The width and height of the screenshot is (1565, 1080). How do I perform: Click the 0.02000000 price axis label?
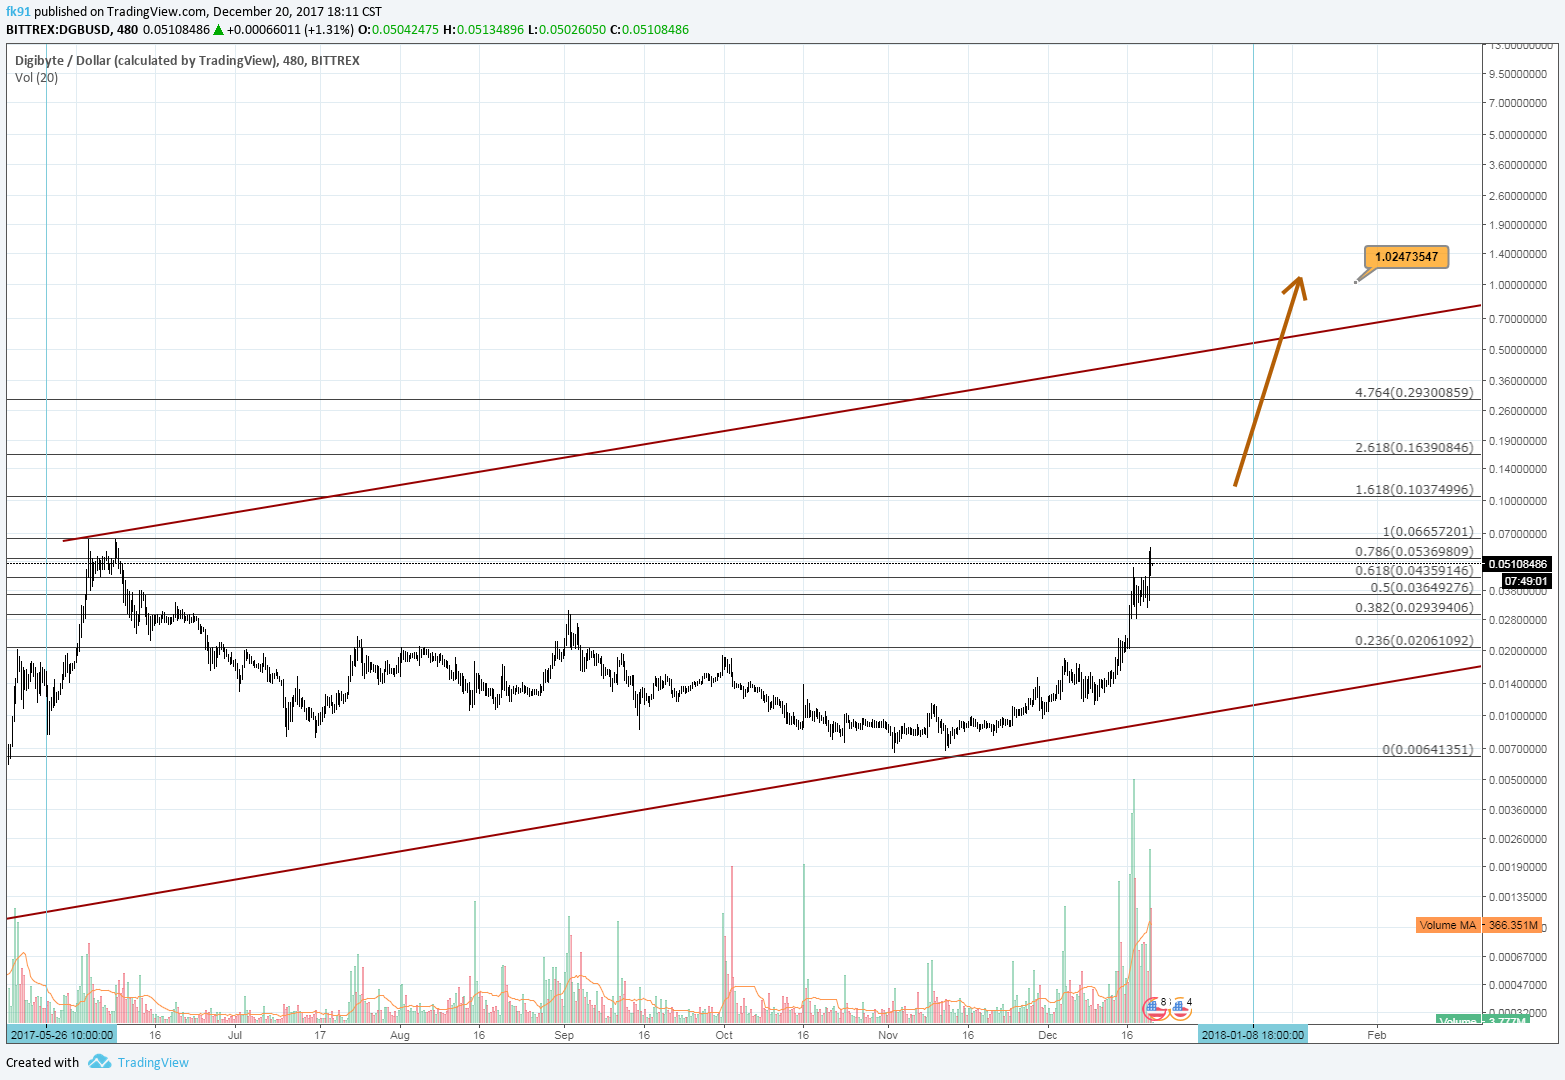coord(1518,652)
